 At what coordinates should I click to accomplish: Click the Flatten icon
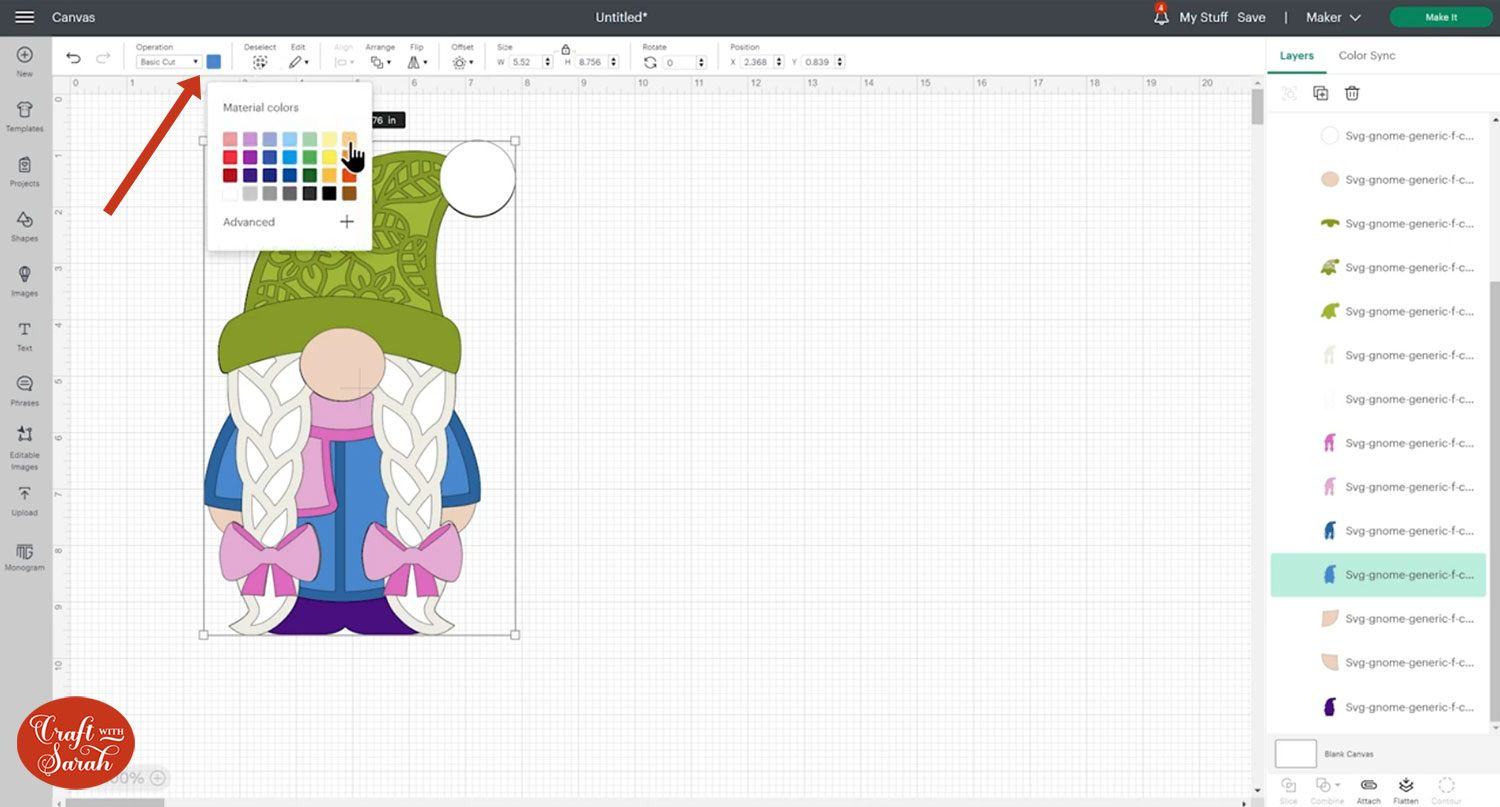[1405, 786]
